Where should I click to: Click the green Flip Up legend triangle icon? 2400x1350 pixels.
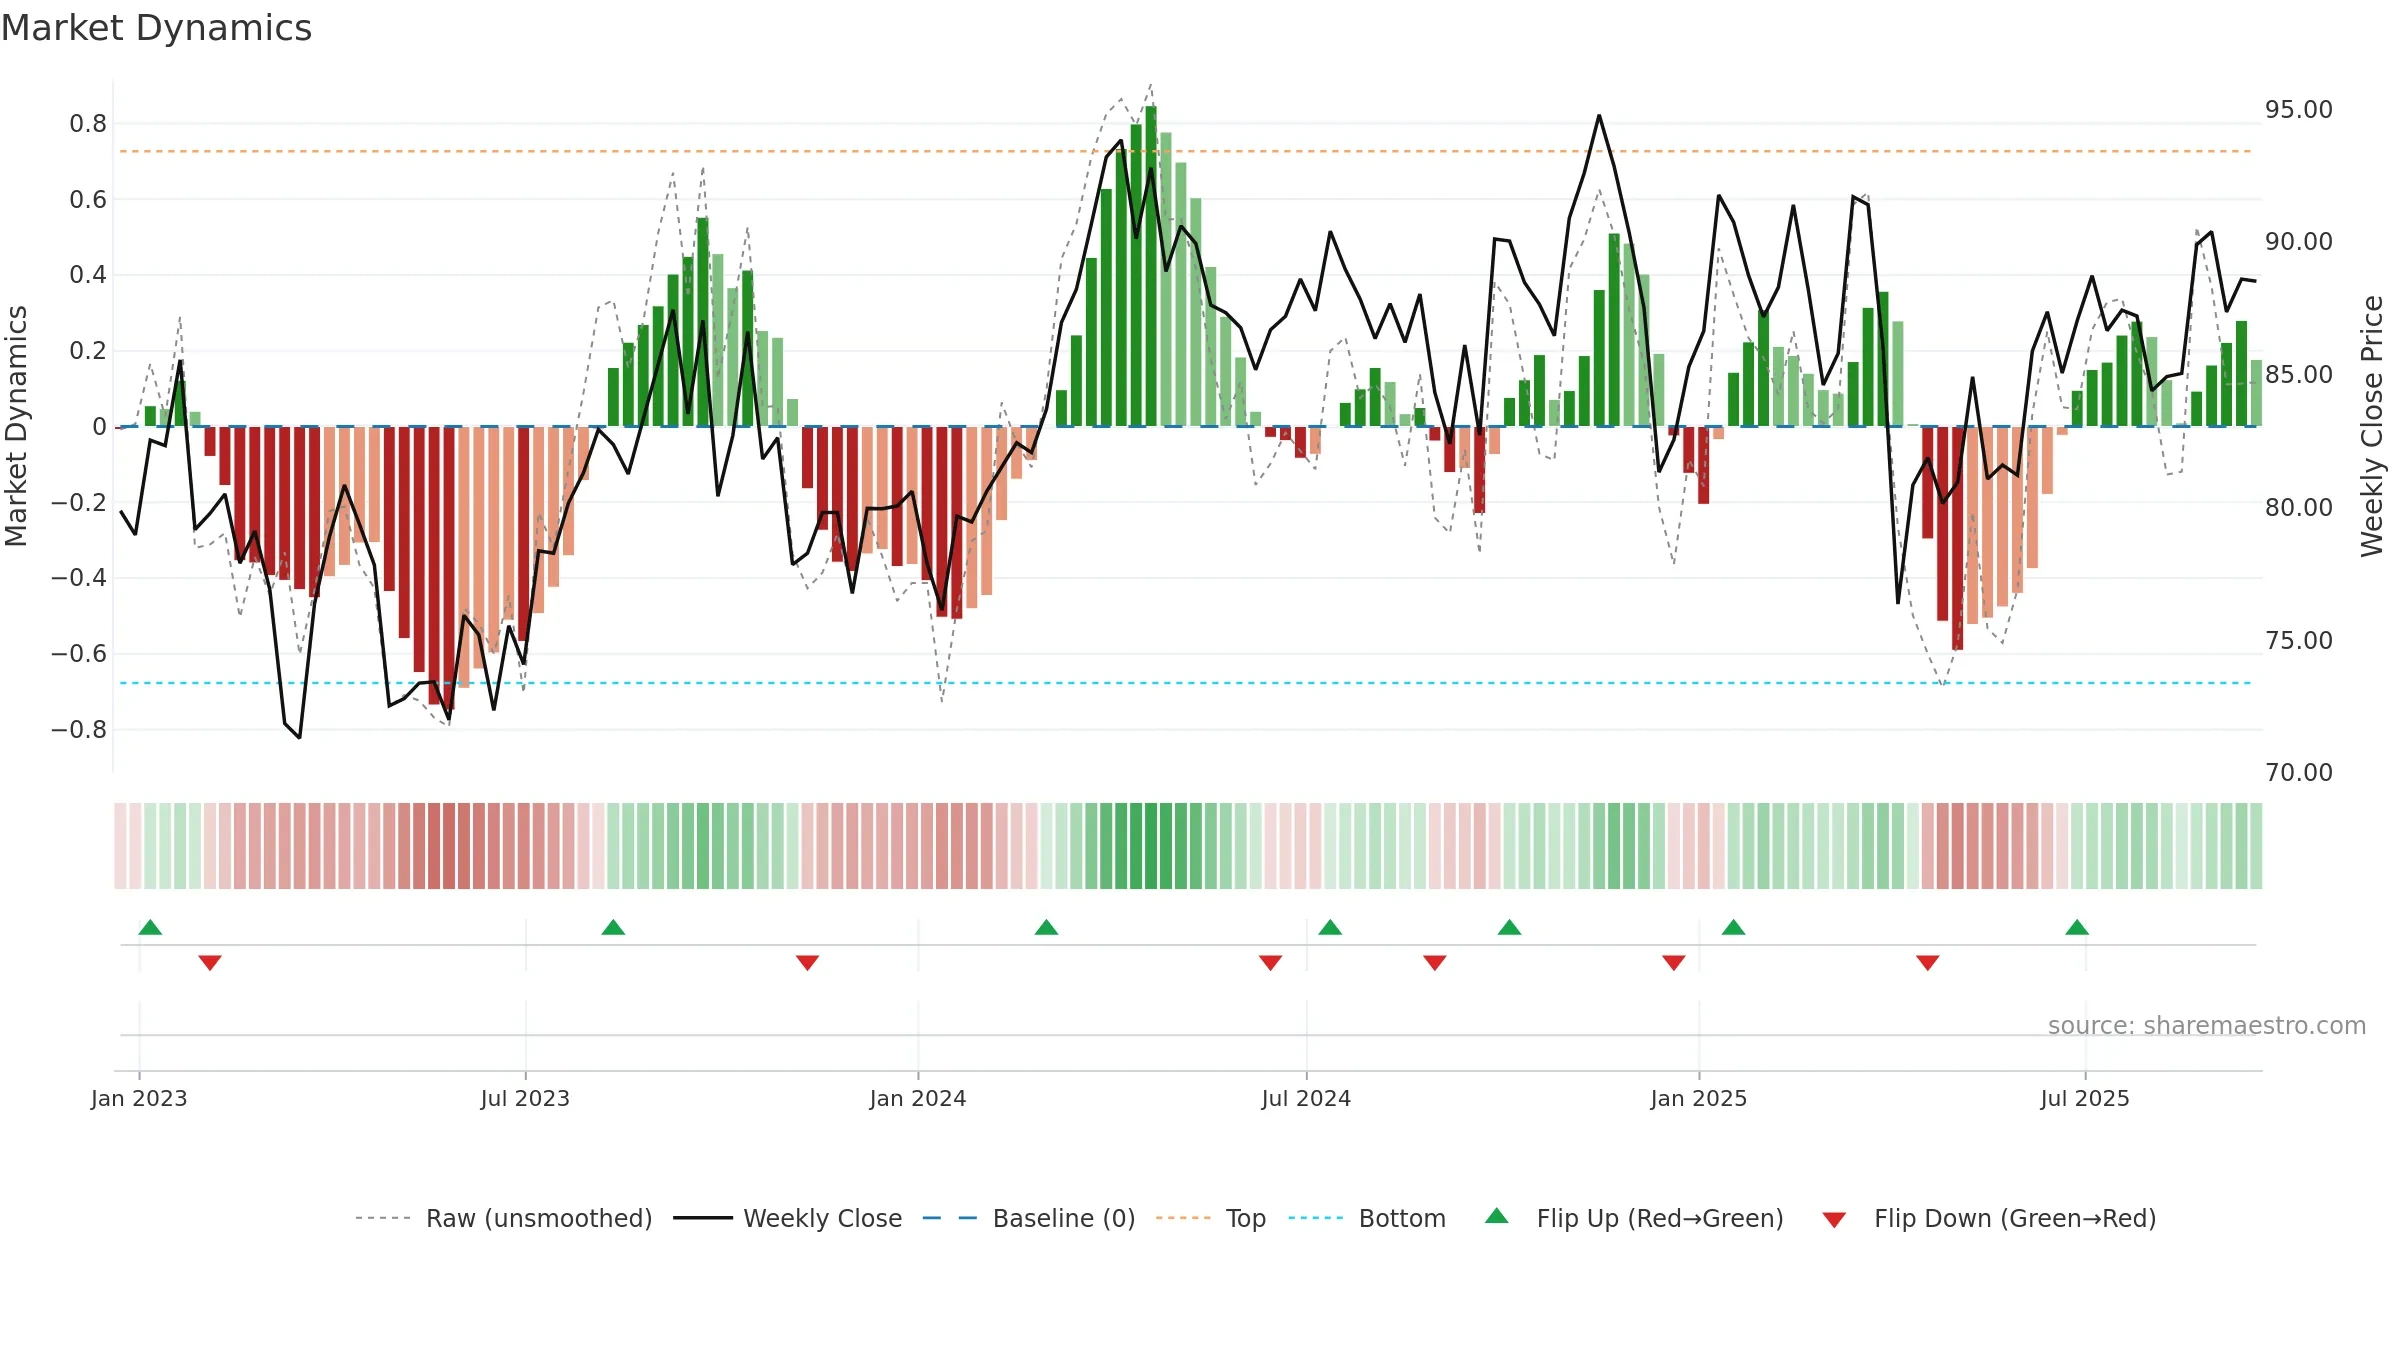[1497, 1216]
